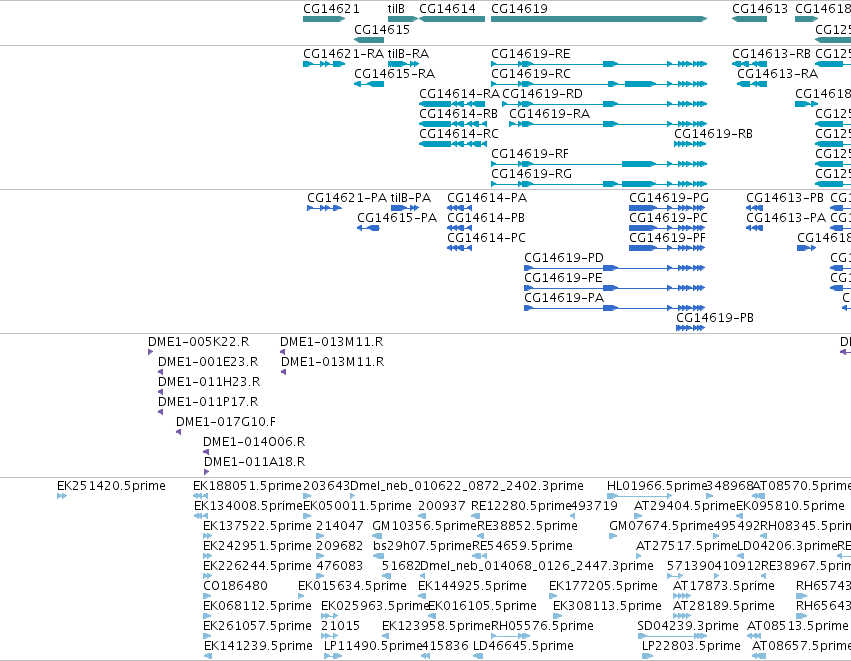Select transcript CG14614-RA
The image size is (851, 661).
click(x=452, y=104)
